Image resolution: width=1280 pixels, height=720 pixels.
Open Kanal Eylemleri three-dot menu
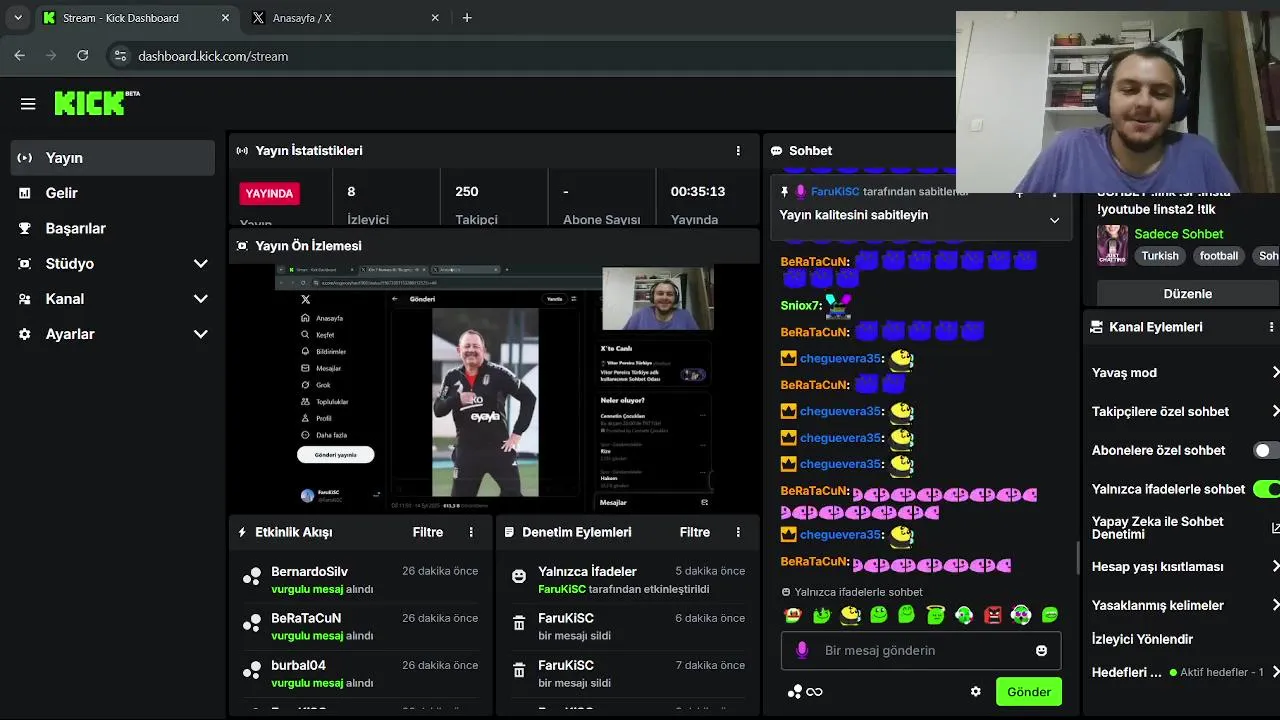coord(1271,327)
